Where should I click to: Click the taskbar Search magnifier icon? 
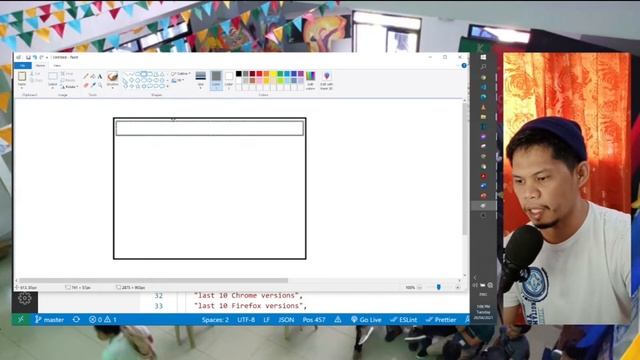483,67
